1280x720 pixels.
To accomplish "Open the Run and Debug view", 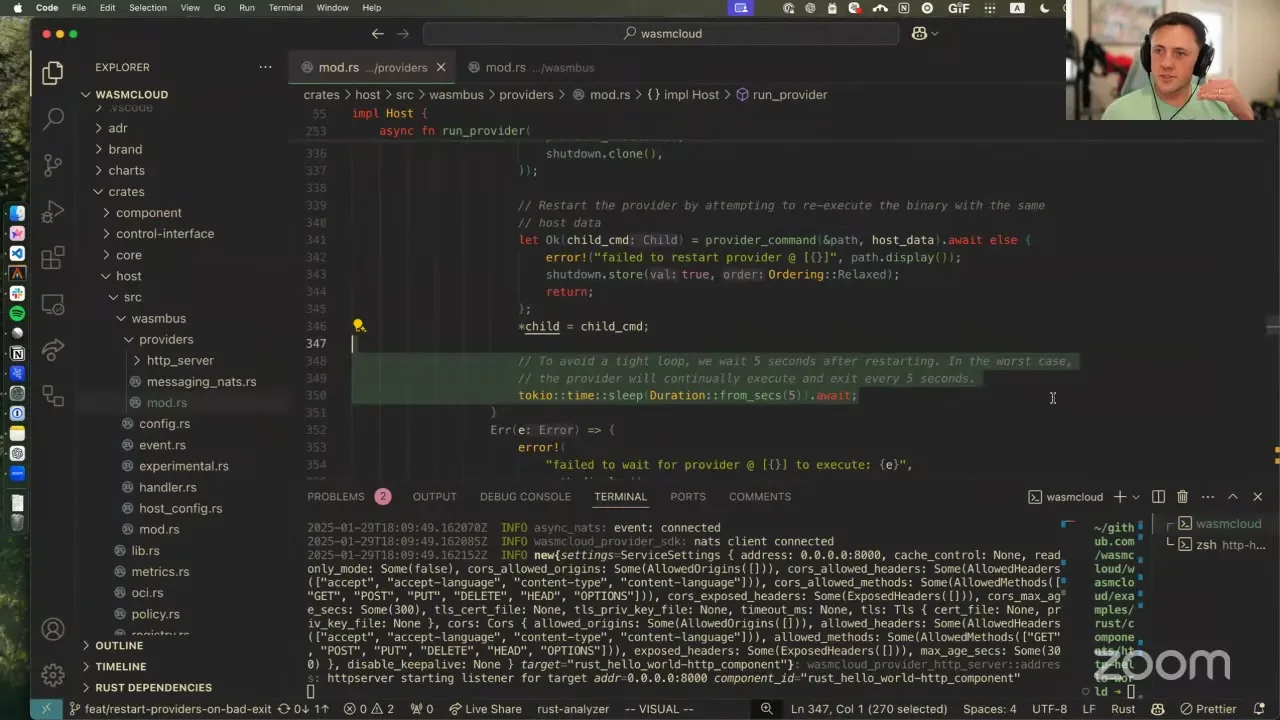I will click(53, 212).
